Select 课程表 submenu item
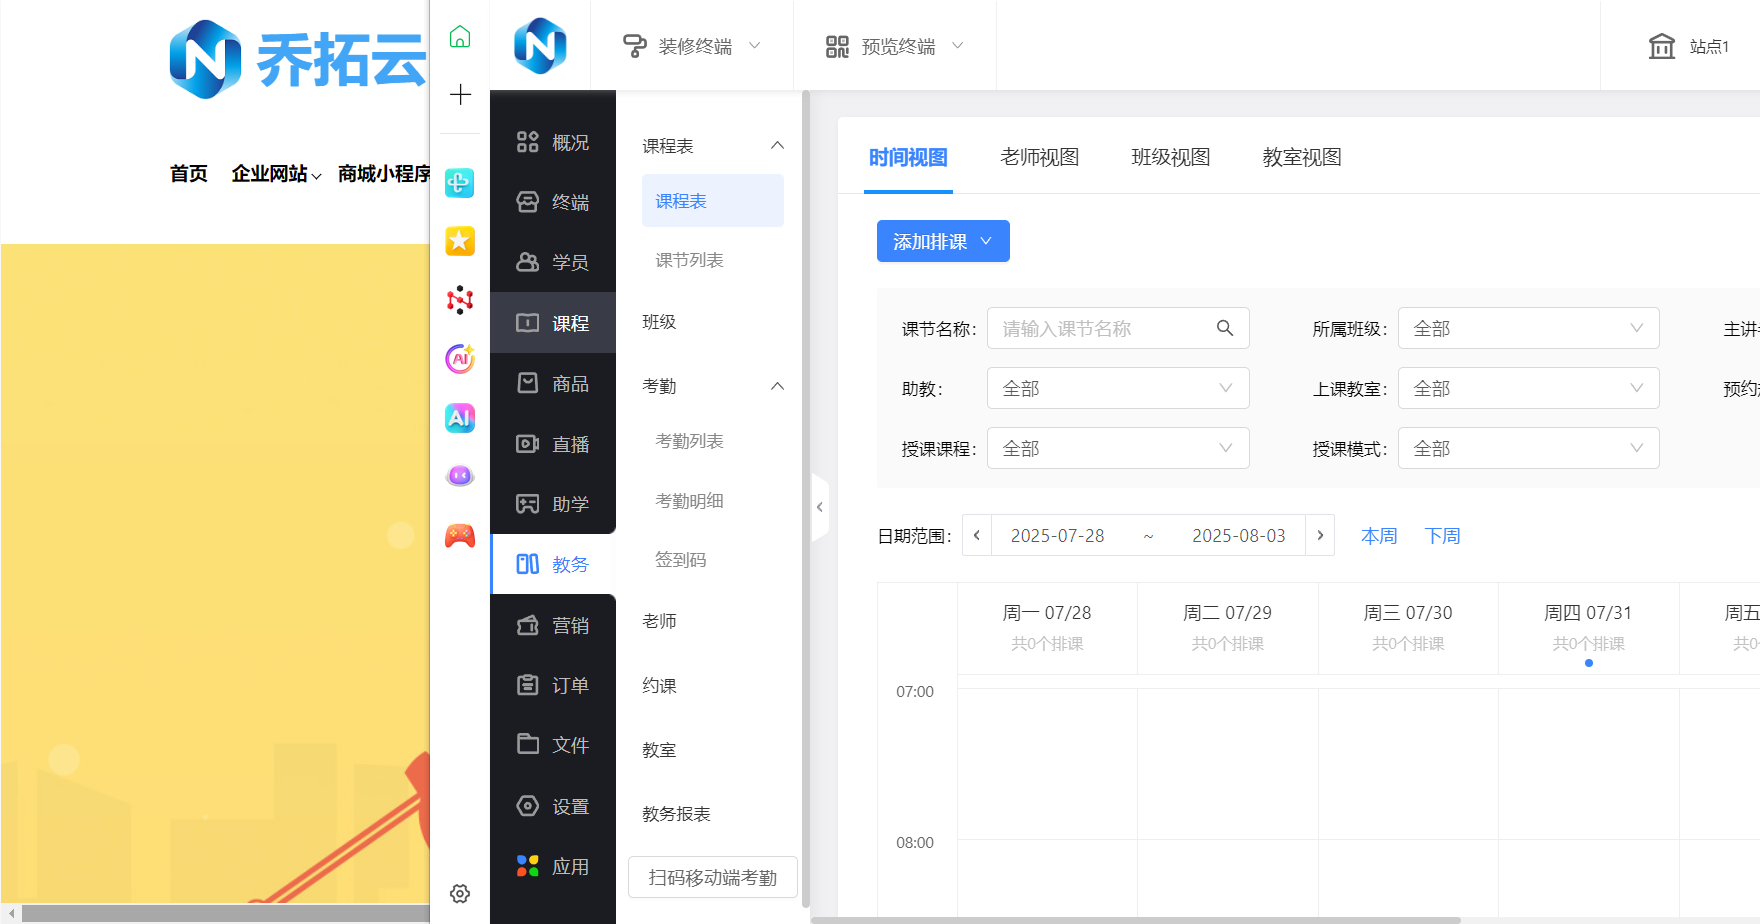Image resolution: width=1760 pixels, height=924 pixels. pyautogui.click(x=713, y=201)
